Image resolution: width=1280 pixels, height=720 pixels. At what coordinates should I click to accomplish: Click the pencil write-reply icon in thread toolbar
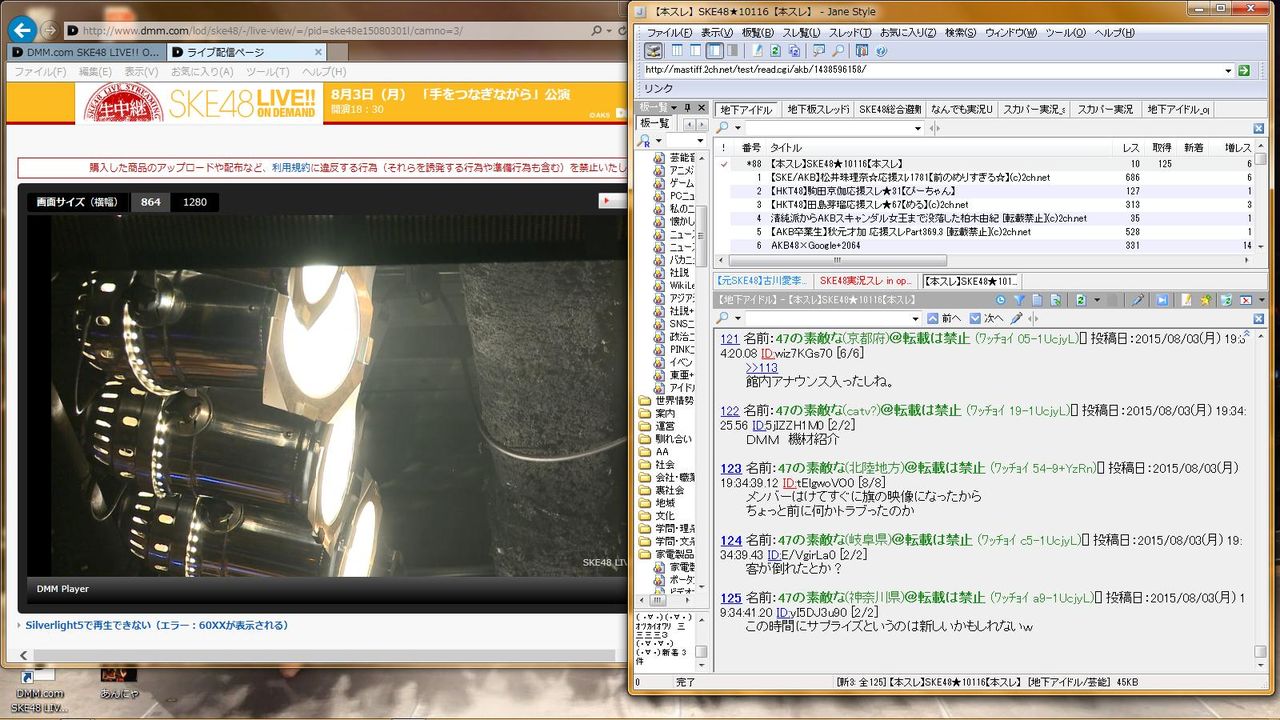click(x=1137, y=300)
